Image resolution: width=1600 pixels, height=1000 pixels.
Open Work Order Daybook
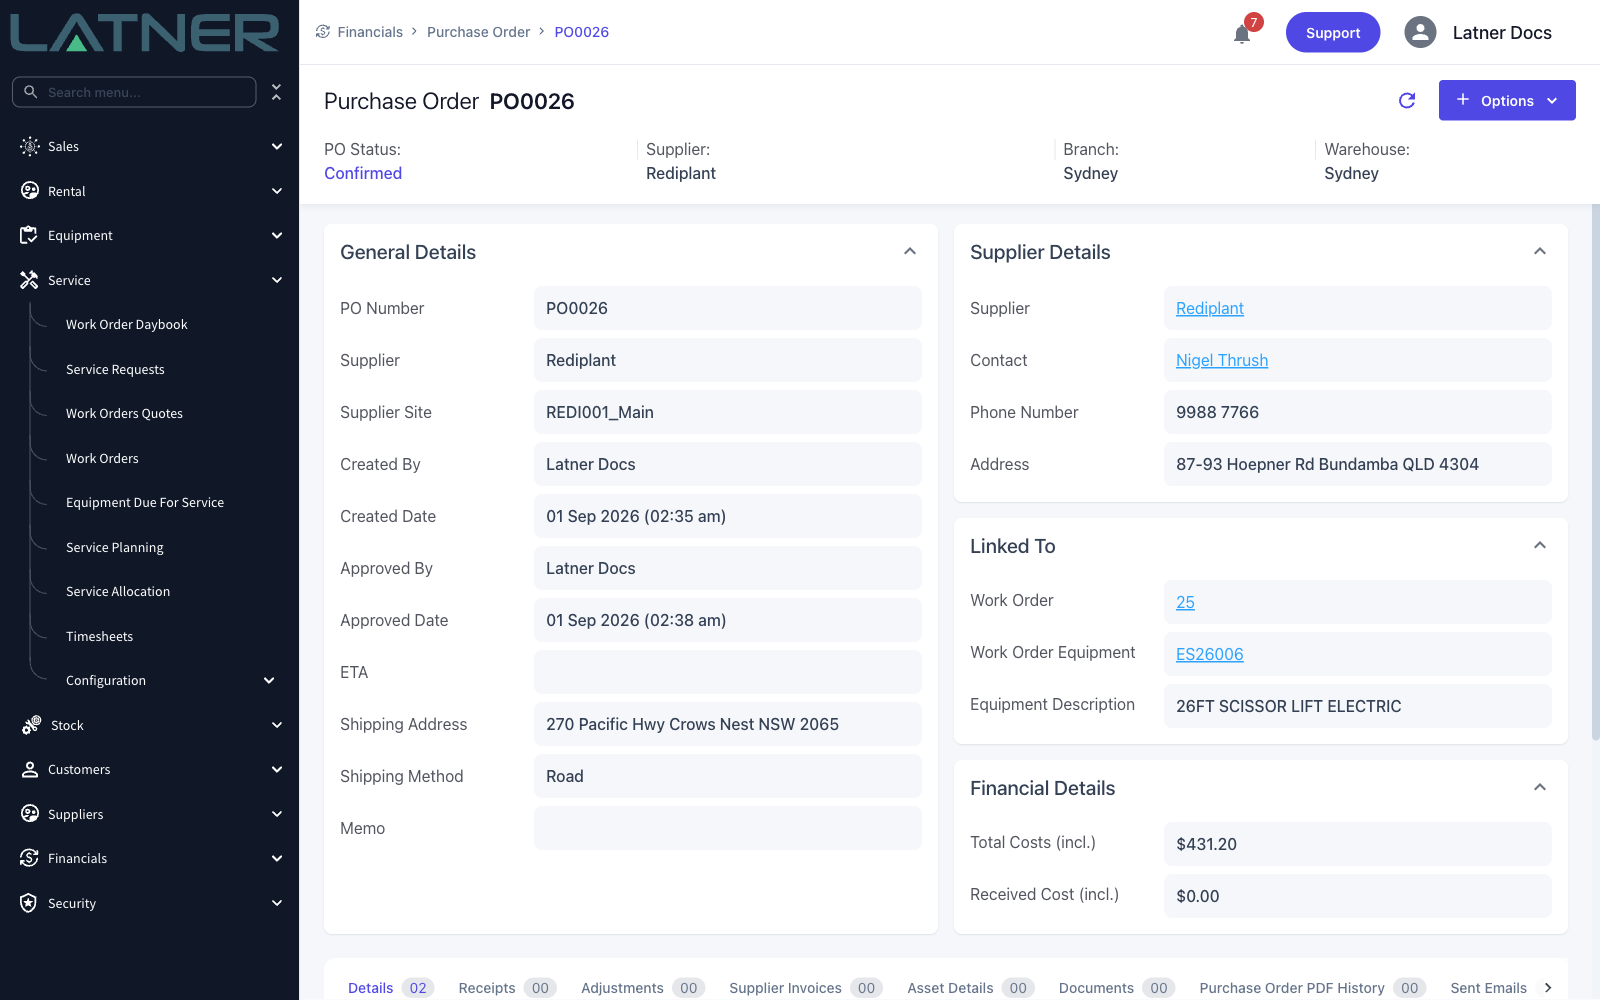[x=127, y=324]
